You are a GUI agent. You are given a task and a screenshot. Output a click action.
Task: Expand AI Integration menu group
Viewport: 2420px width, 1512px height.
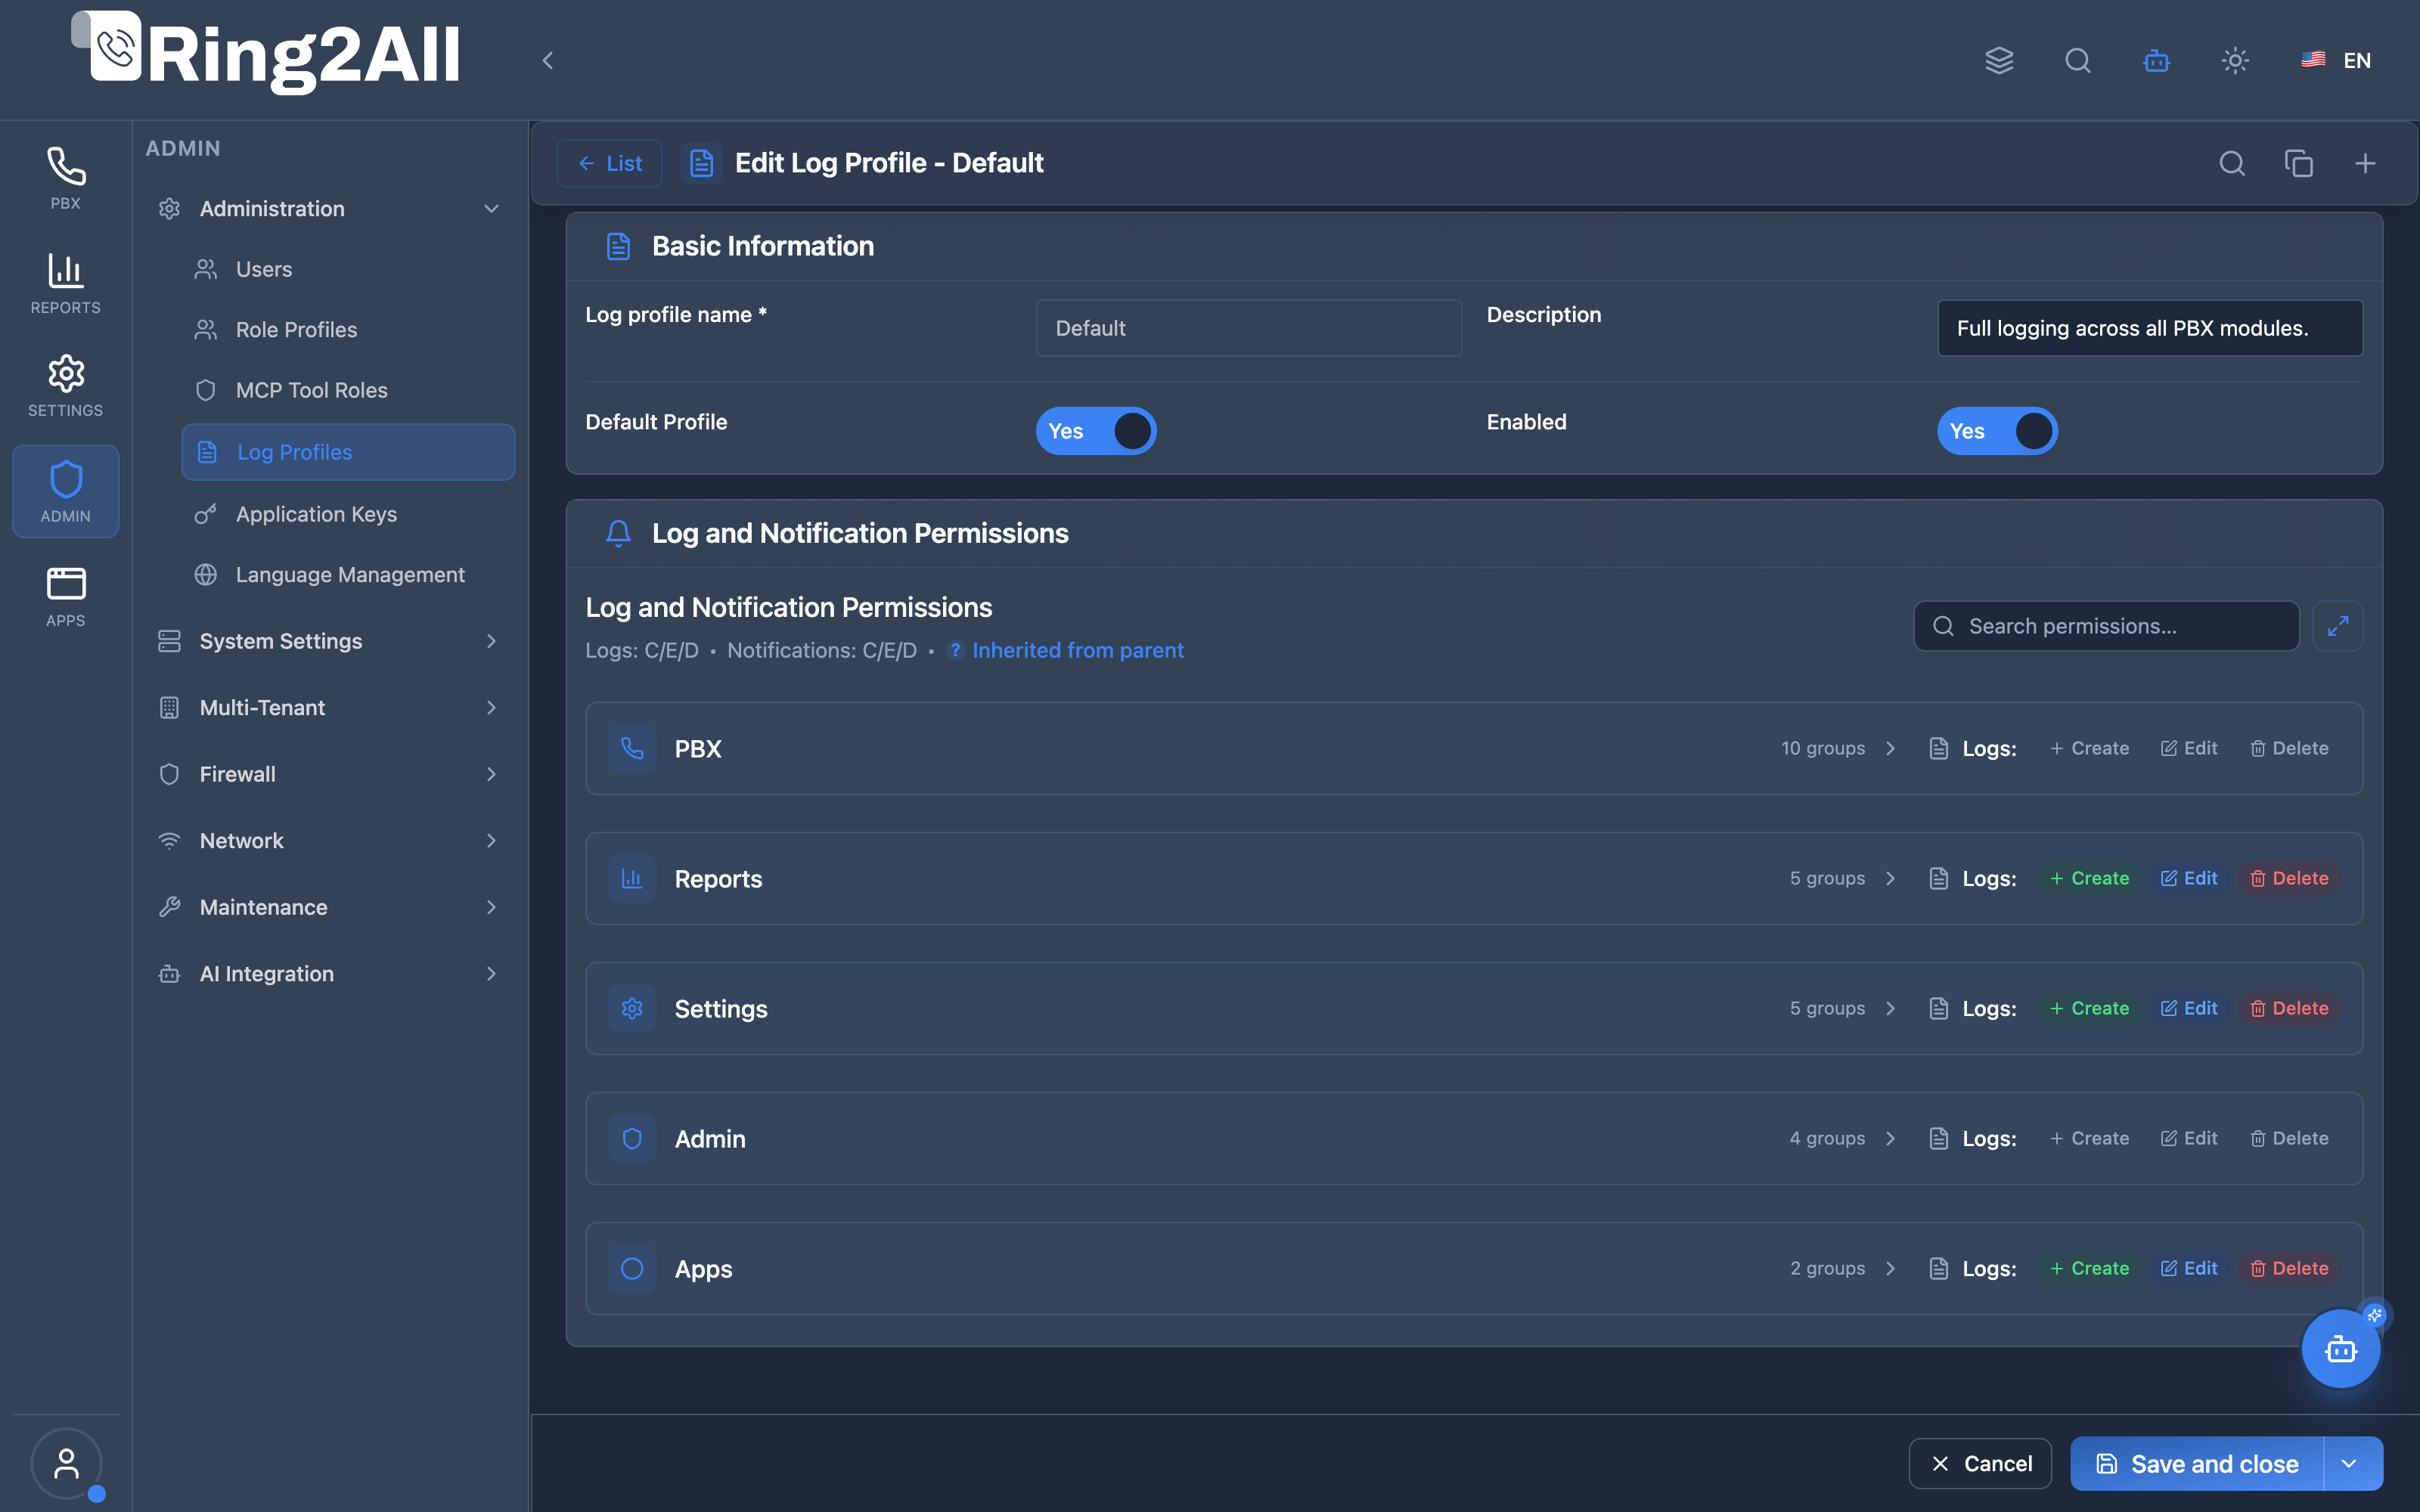[330, 974]
